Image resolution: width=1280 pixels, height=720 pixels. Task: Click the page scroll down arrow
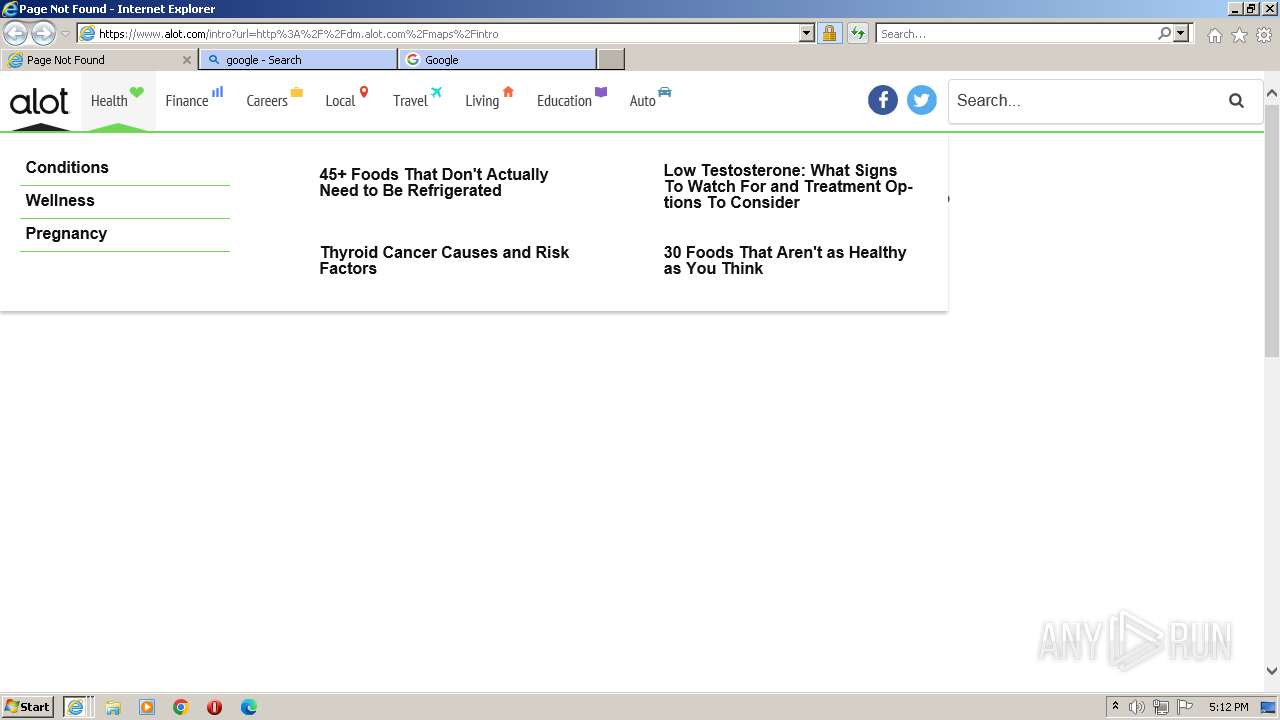pos(1272,671)
